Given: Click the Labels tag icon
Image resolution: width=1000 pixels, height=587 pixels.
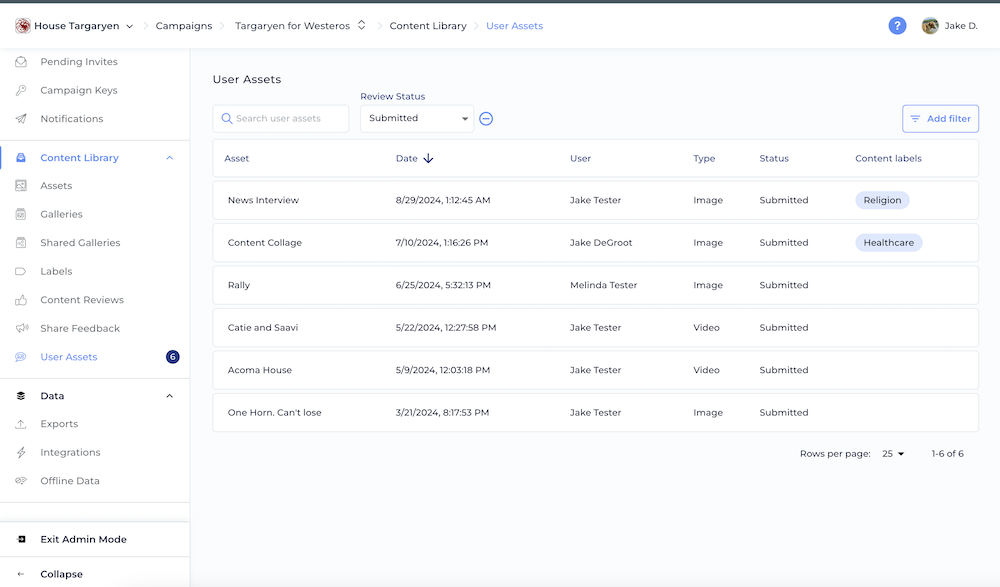Looking at the screenshot, I should 21,271.
